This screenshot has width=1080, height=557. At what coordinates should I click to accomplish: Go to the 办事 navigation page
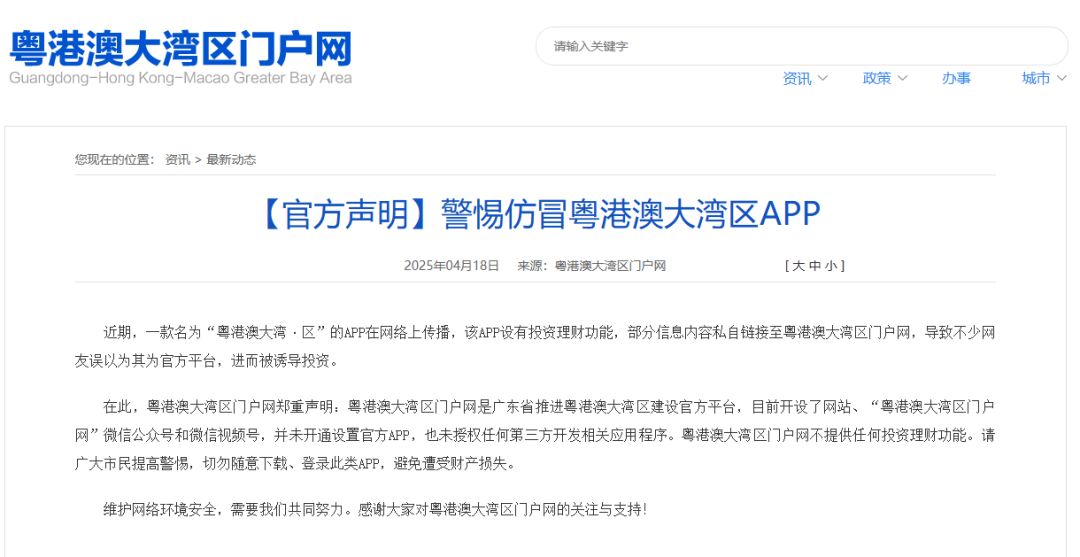[956, 78]
